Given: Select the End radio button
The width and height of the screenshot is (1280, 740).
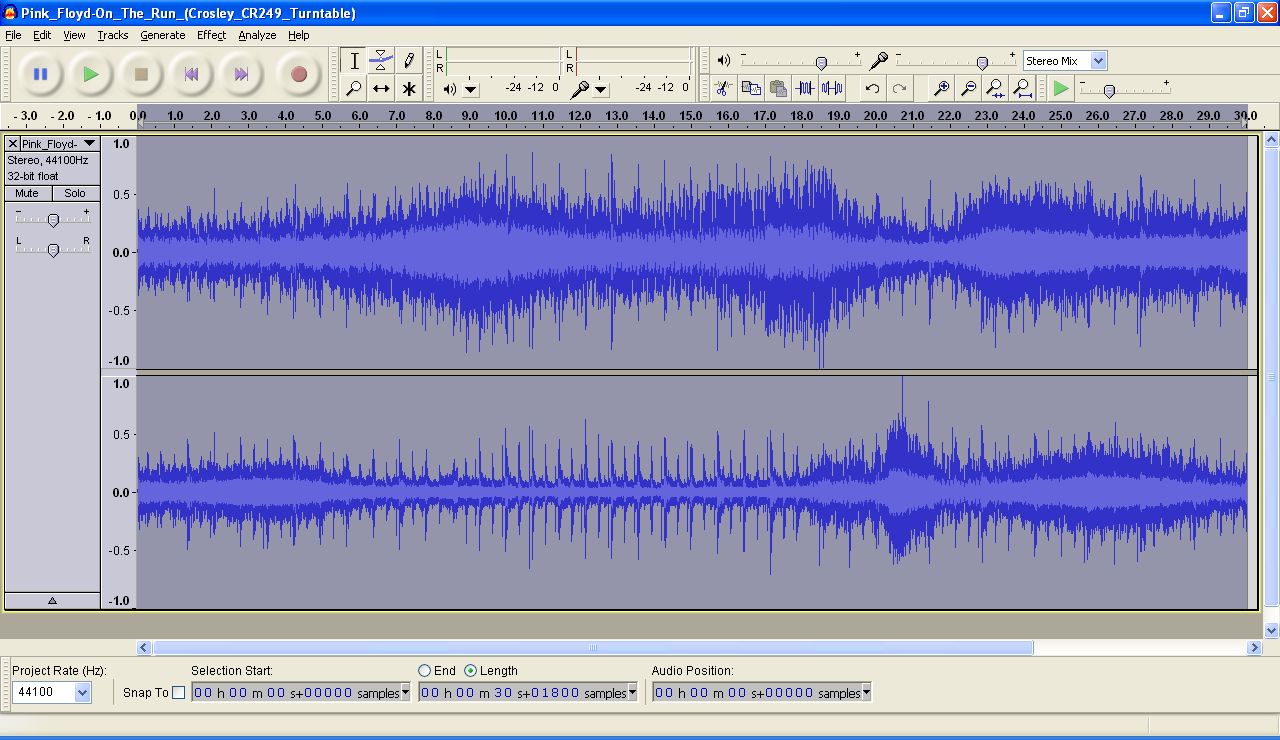Looking at the screenshot, I should [425, 671].
